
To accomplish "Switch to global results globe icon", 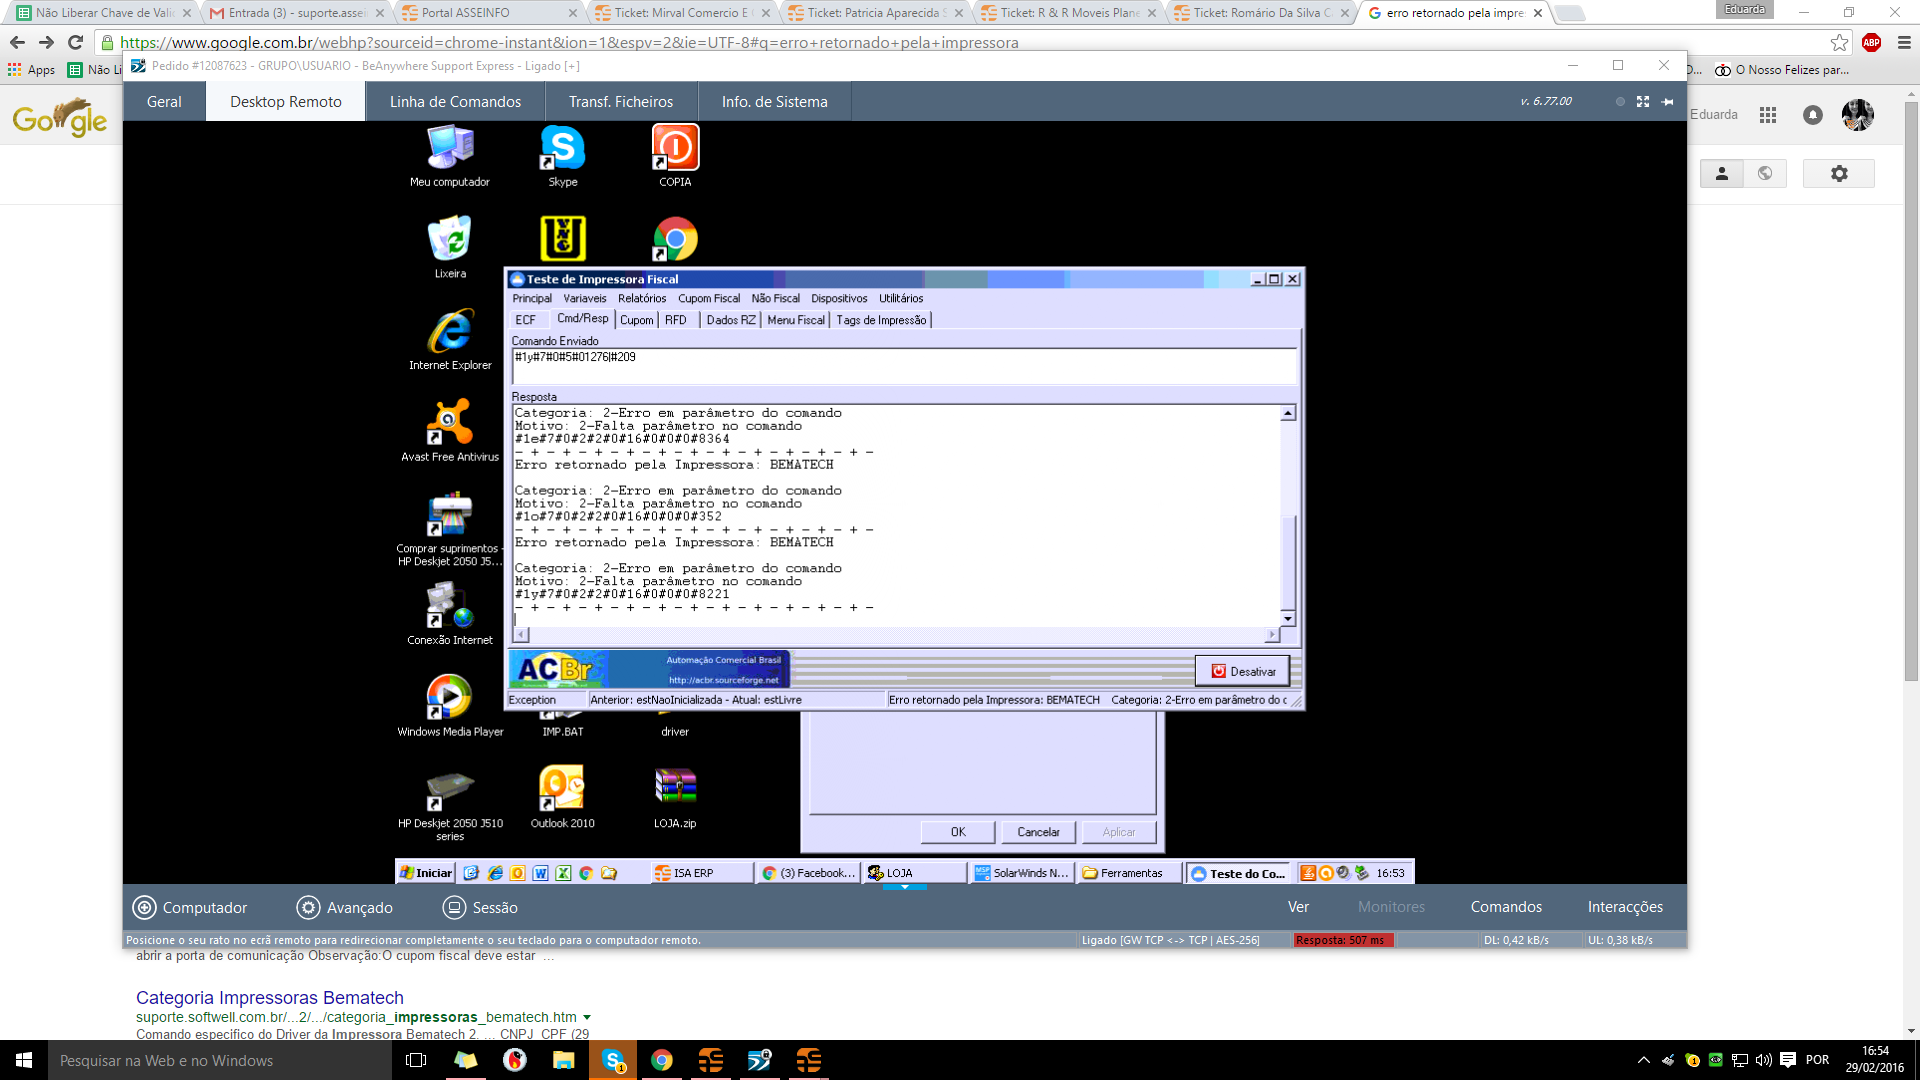I will point(1765,174).
